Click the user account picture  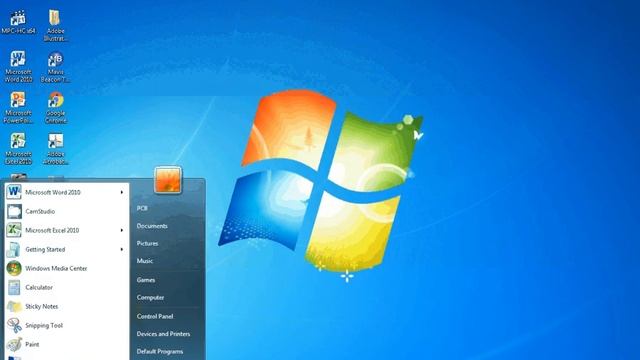(x=168, y=180)
